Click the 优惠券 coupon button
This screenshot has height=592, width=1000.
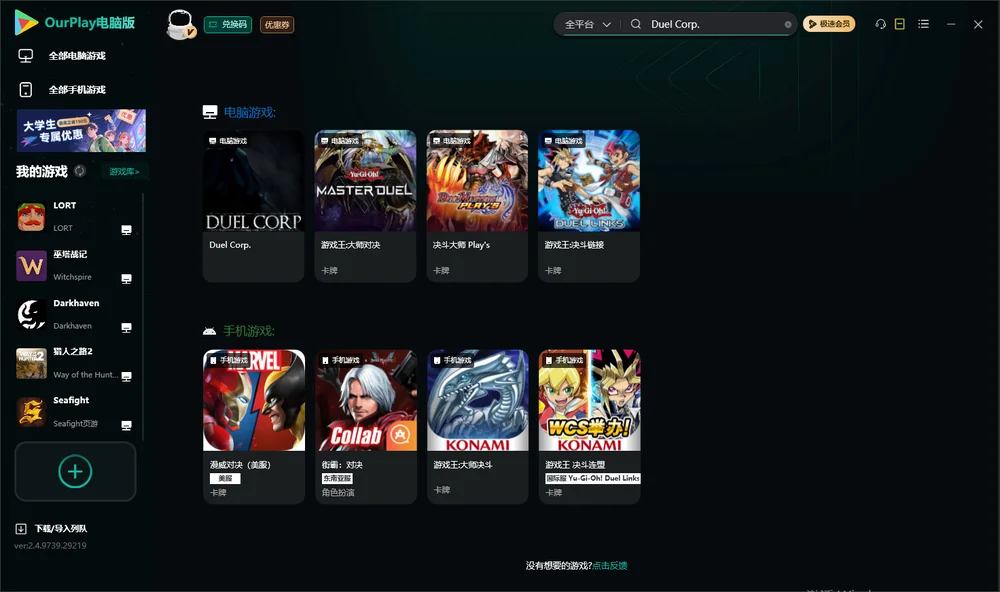pos(277,25)
